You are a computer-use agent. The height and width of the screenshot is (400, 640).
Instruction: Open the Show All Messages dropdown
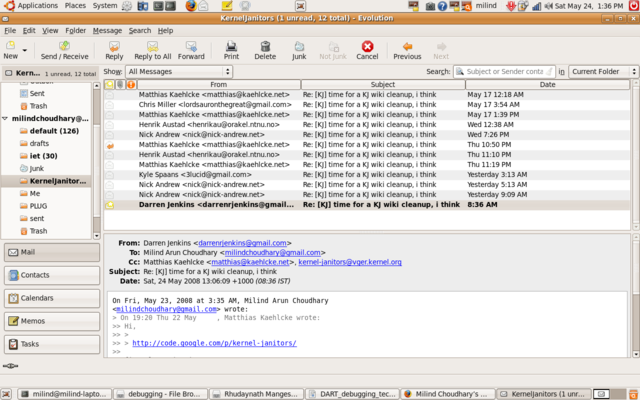click(x=179, y=71)
